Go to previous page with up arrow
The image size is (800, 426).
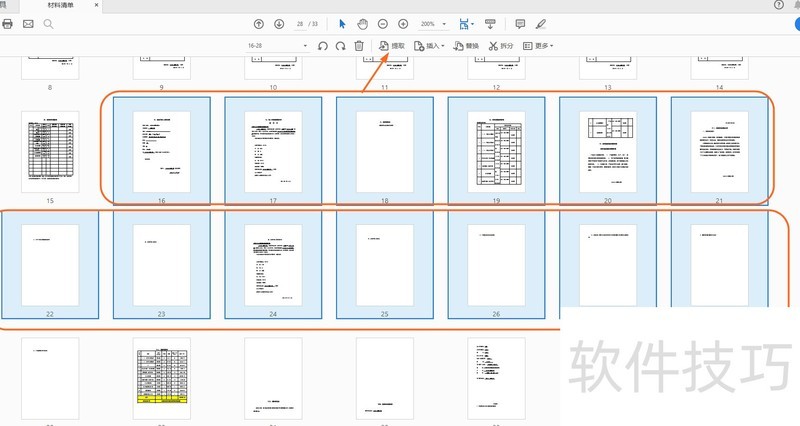point(259,23)
